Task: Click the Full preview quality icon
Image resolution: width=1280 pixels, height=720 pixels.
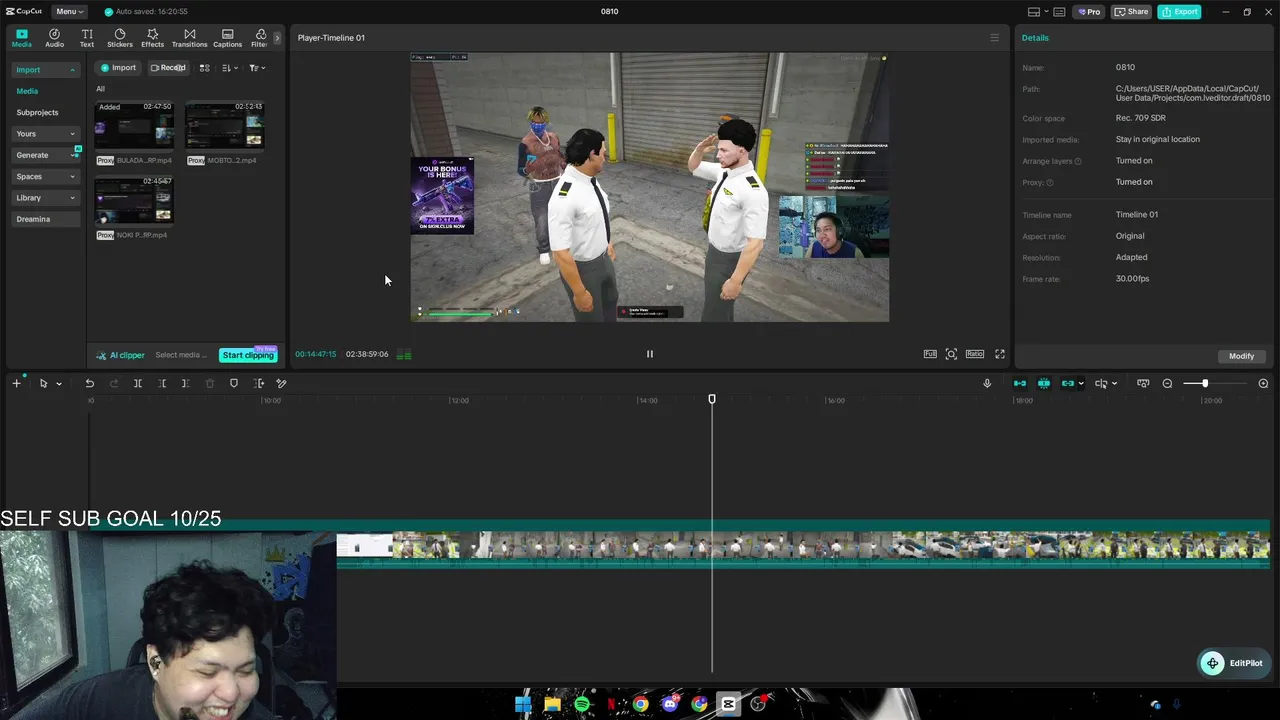Action: click(x=930, y=354)
